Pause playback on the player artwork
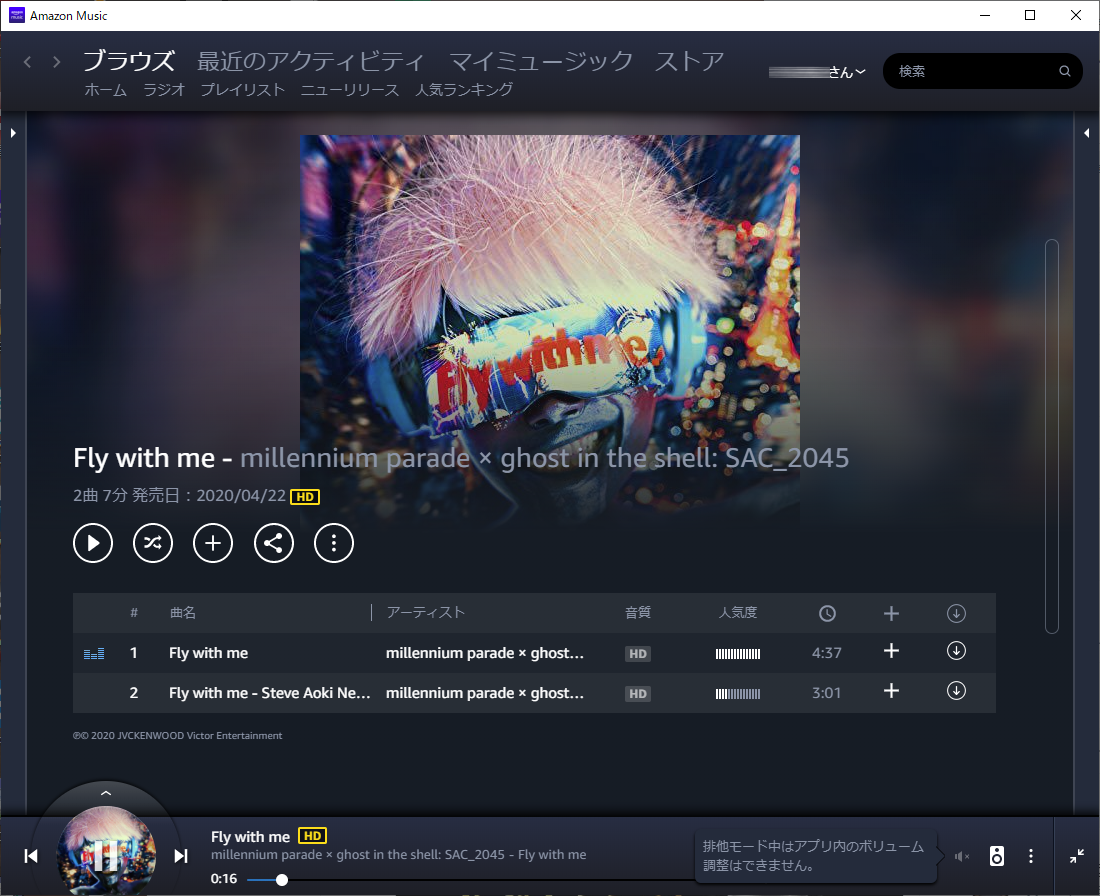The height and width of the screenshot is (896, 1100). (106, 856)
